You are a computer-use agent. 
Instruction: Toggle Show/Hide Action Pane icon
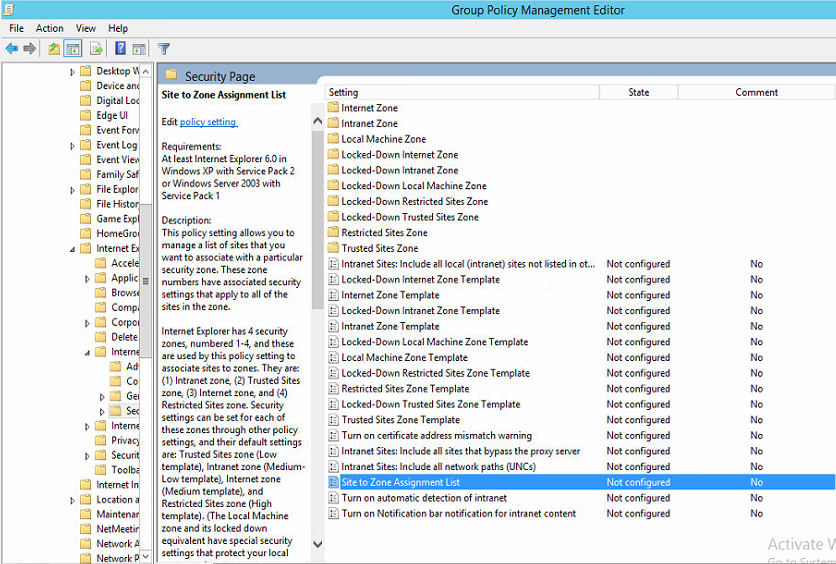pyautogui.click(x=139, y=49)
